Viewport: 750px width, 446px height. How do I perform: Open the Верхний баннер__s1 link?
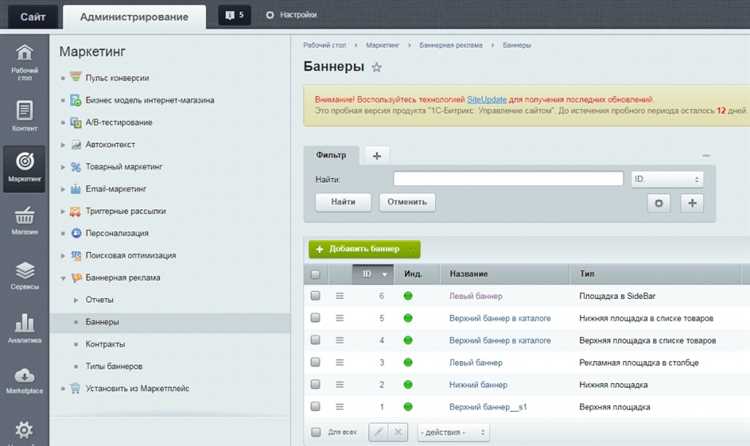488,407
